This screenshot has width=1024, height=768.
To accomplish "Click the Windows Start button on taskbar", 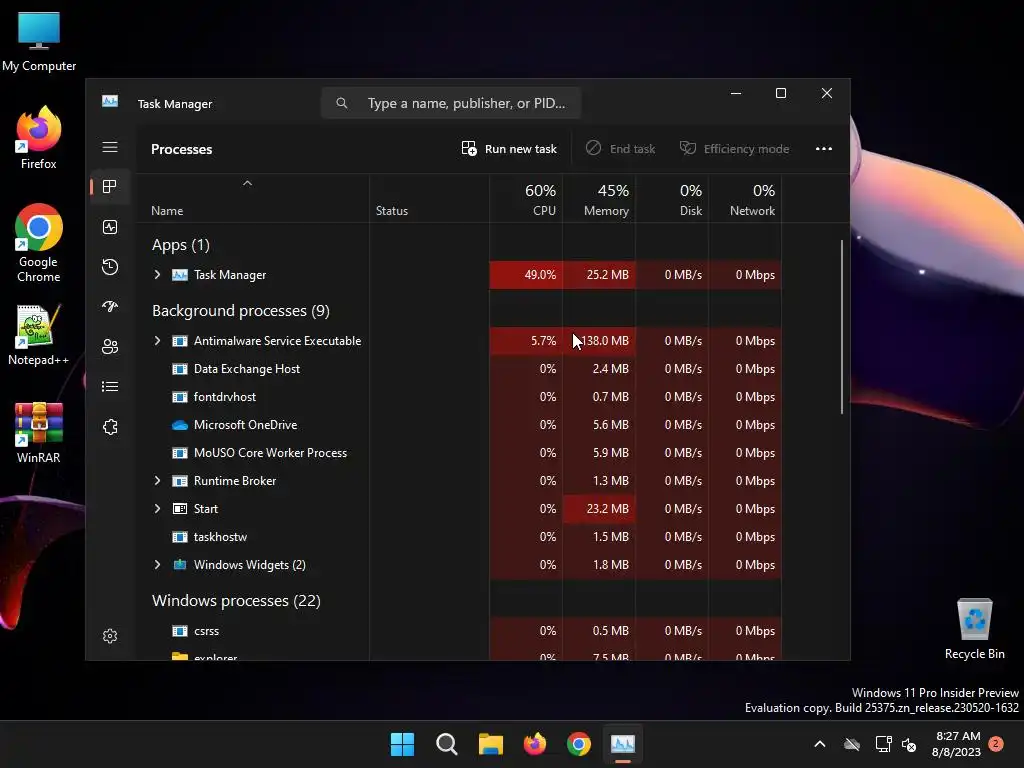I will (402, 744).
